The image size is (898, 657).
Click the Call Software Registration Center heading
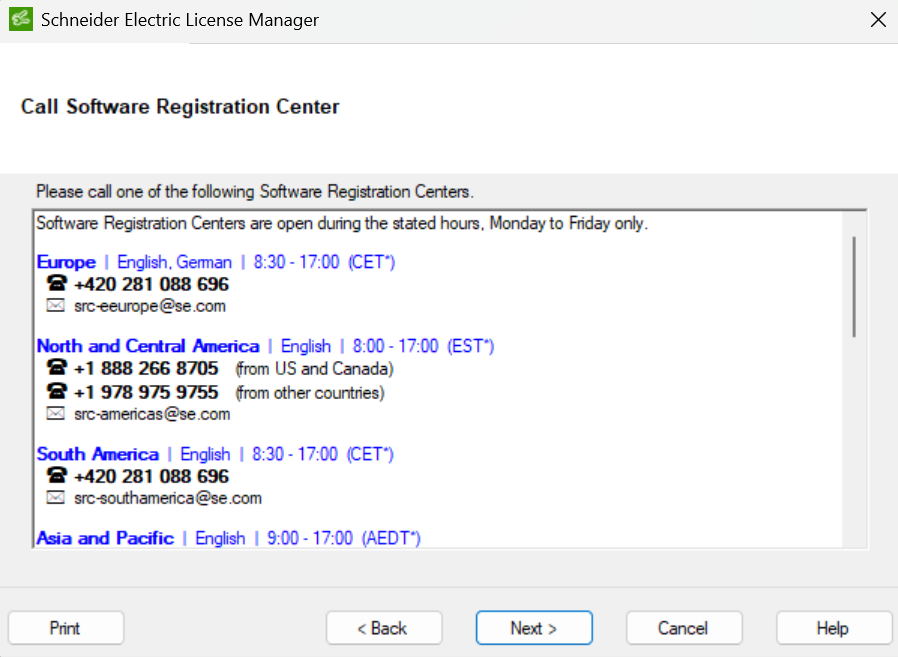pos(180,107)
